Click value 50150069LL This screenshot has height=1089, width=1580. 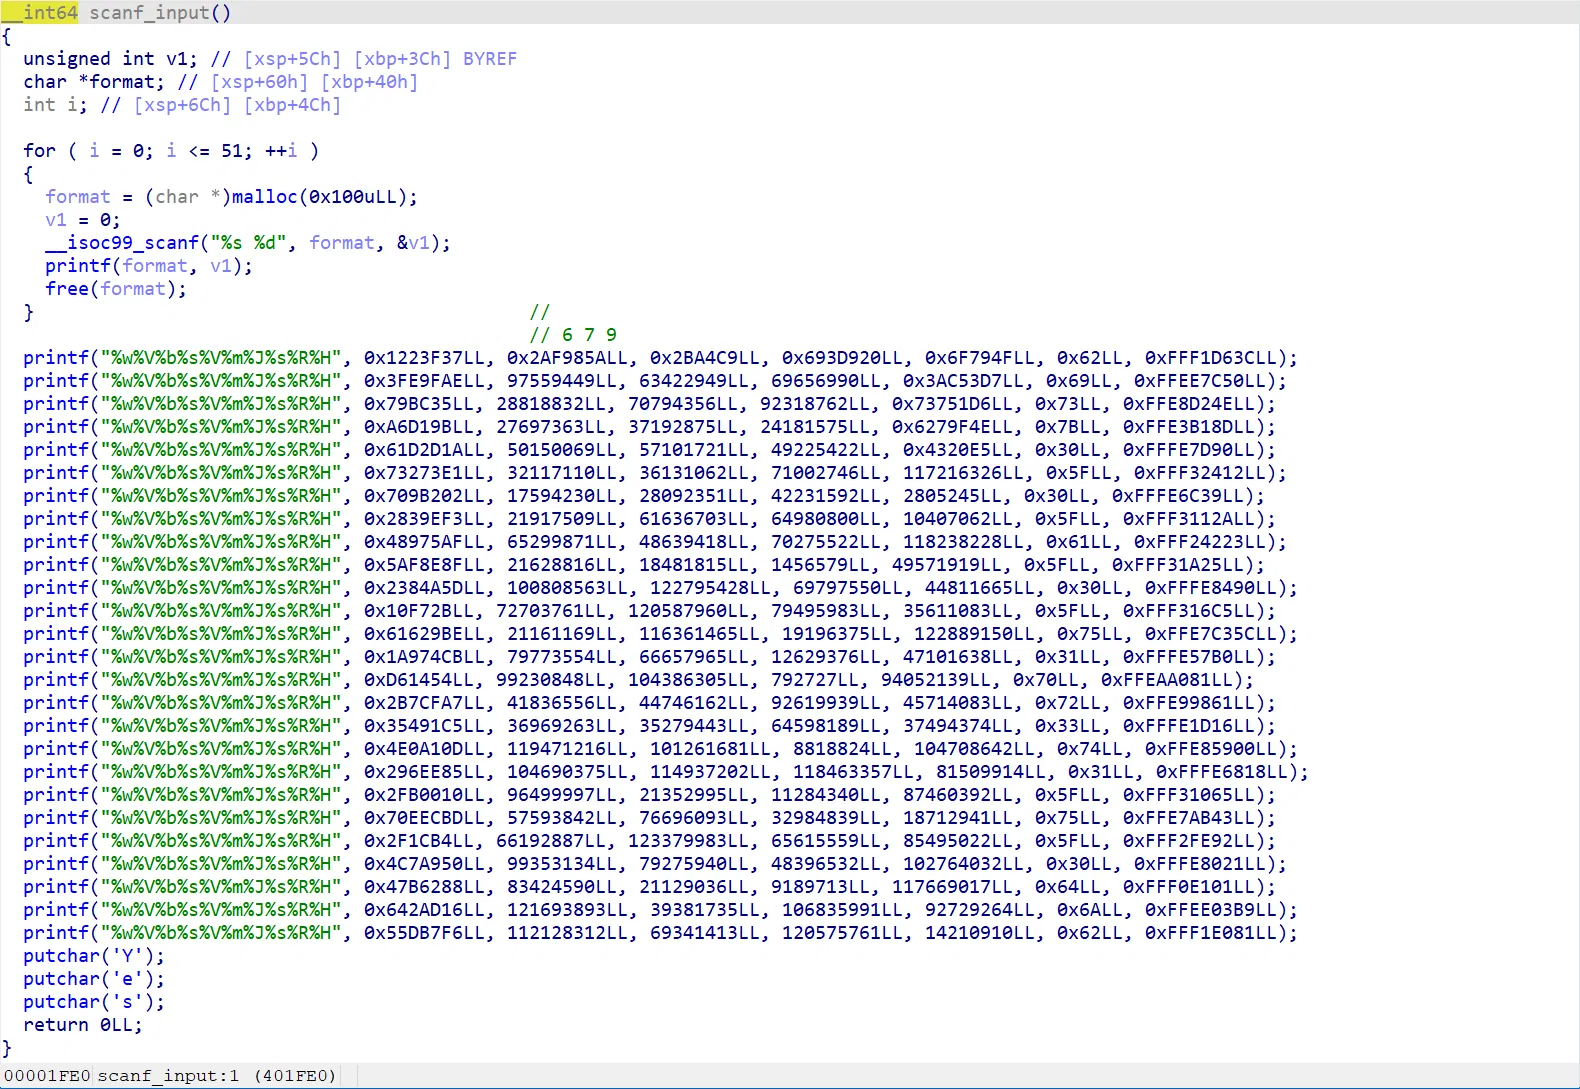562,450
